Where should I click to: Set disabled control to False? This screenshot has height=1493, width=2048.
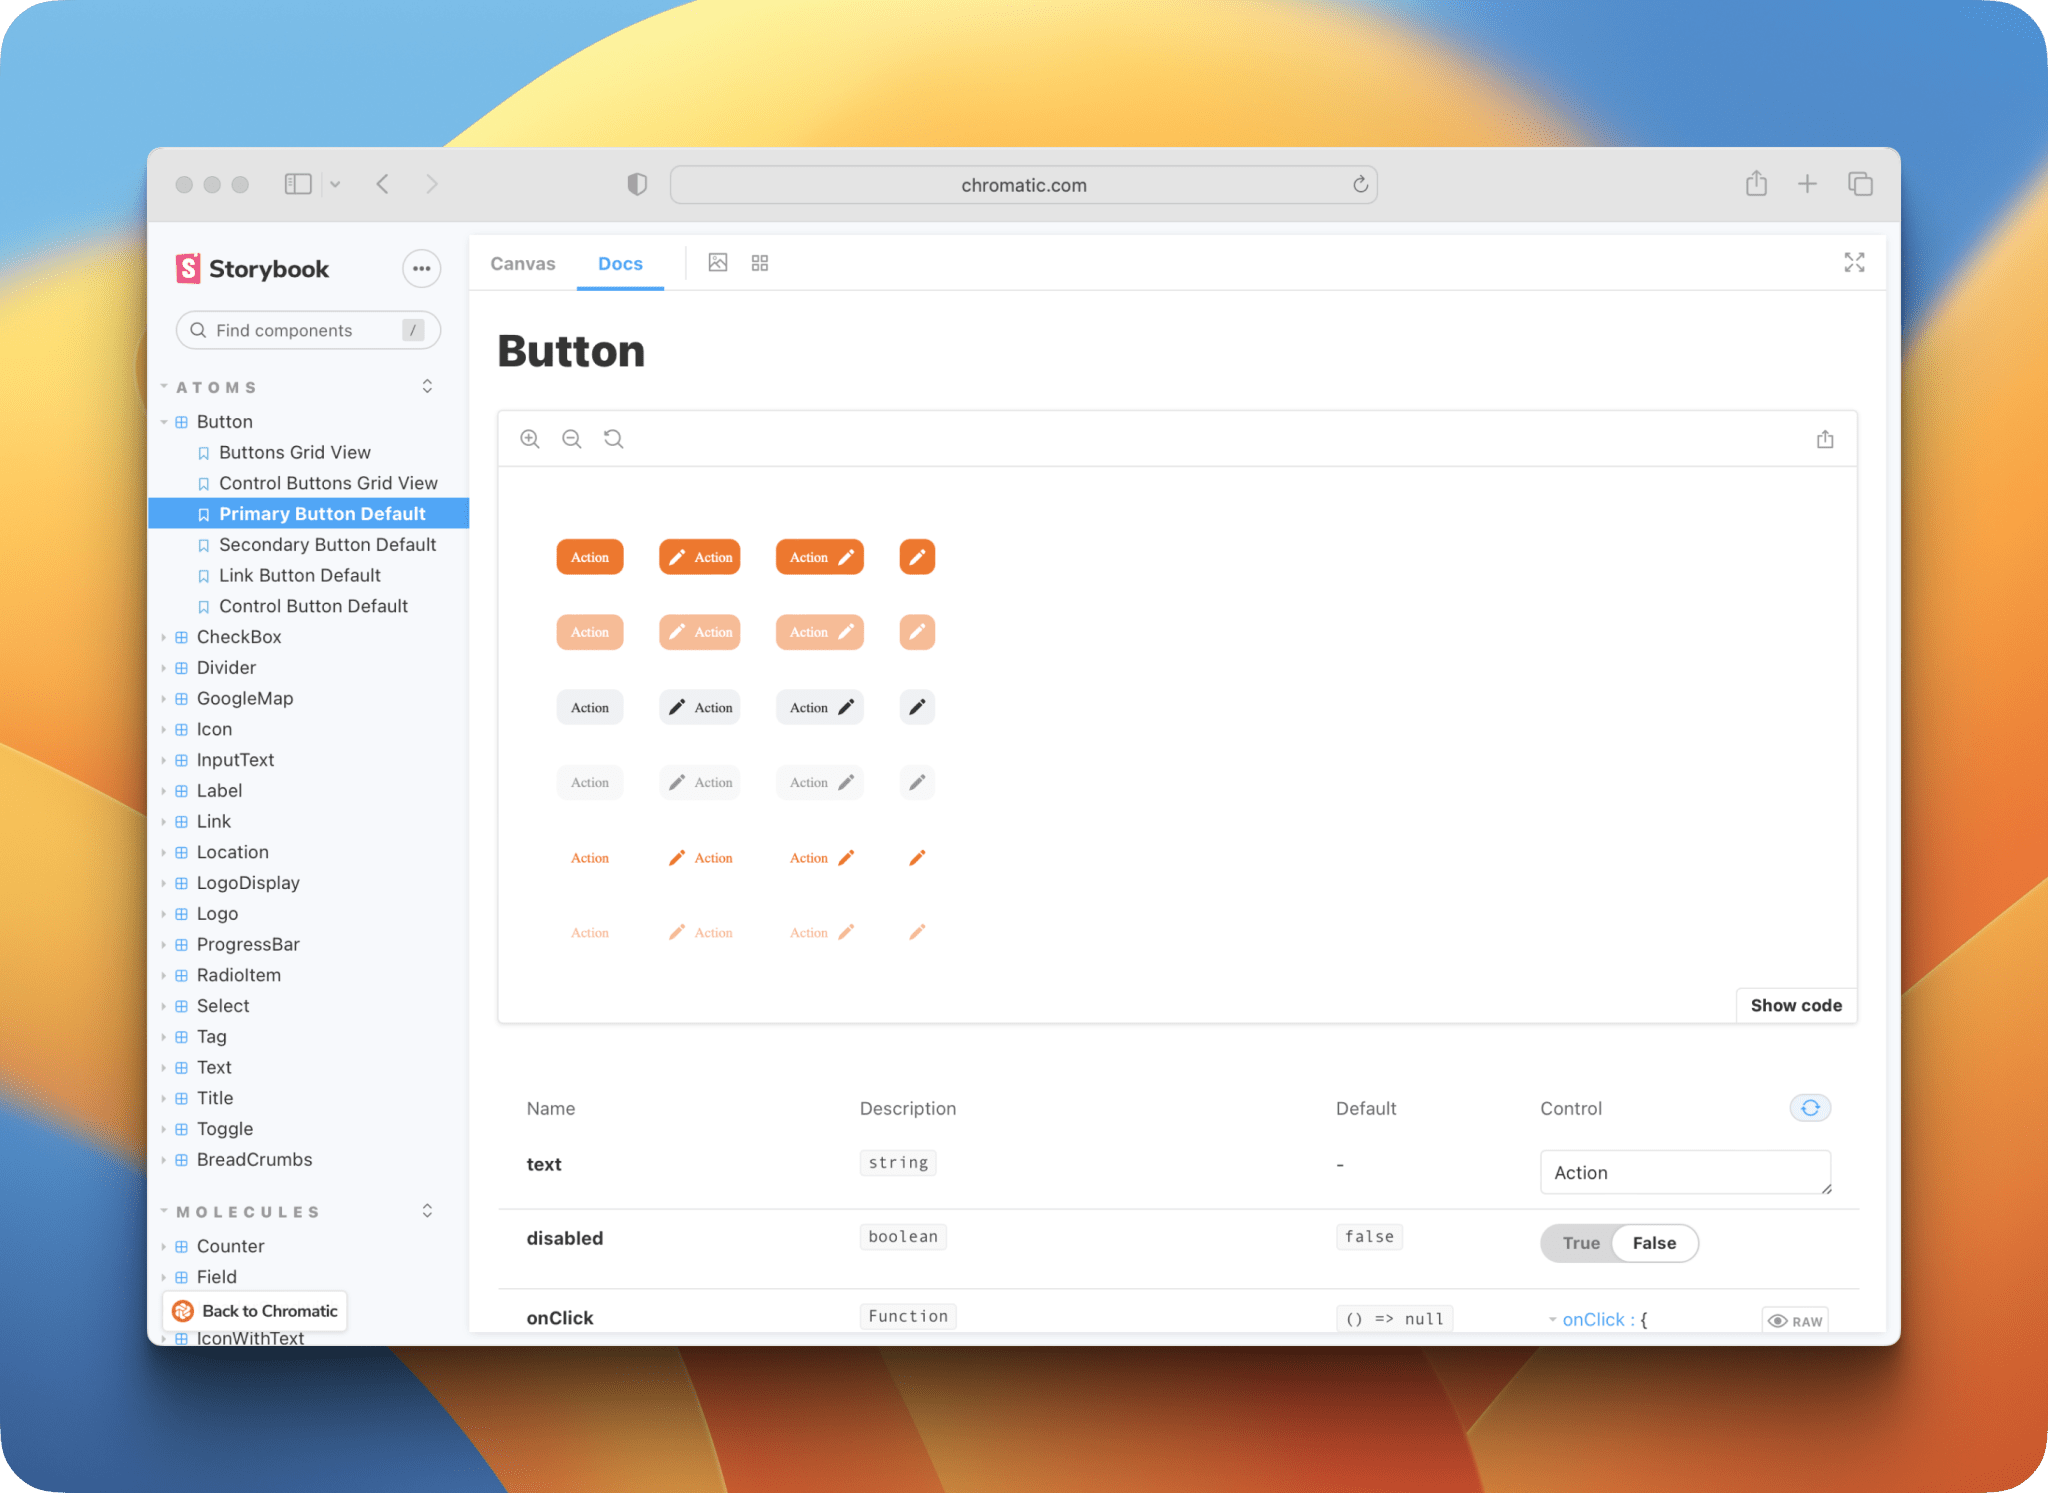(x=1654, y=1243)
